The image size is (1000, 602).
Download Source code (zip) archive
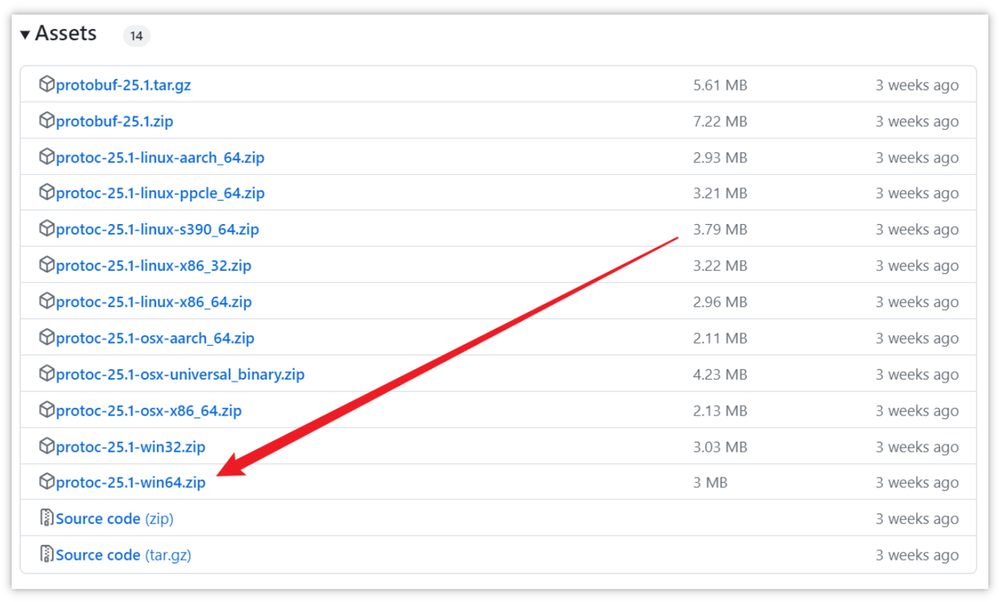pos(114,519)
